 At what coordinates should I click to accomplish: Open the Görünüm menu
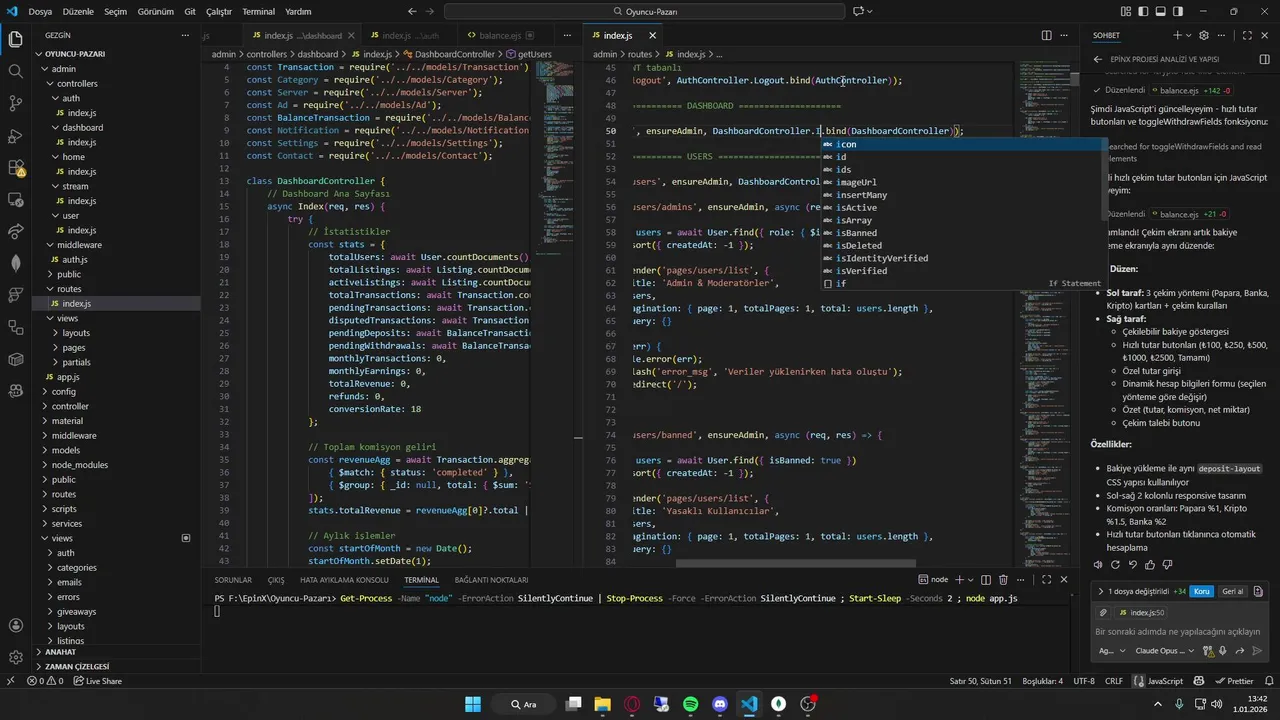155,12
